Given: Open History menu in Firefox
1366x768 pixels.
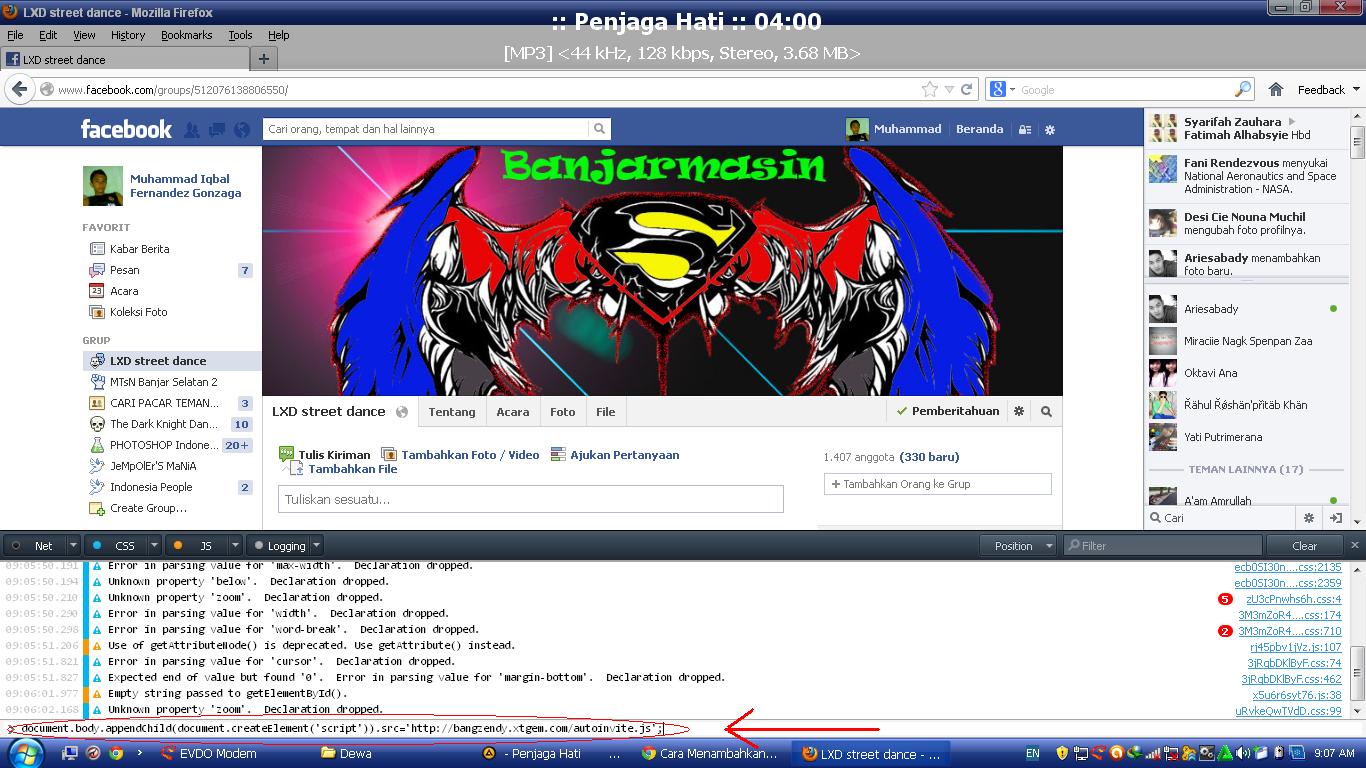Looking at the screenshot, I should tap(128, 35).
